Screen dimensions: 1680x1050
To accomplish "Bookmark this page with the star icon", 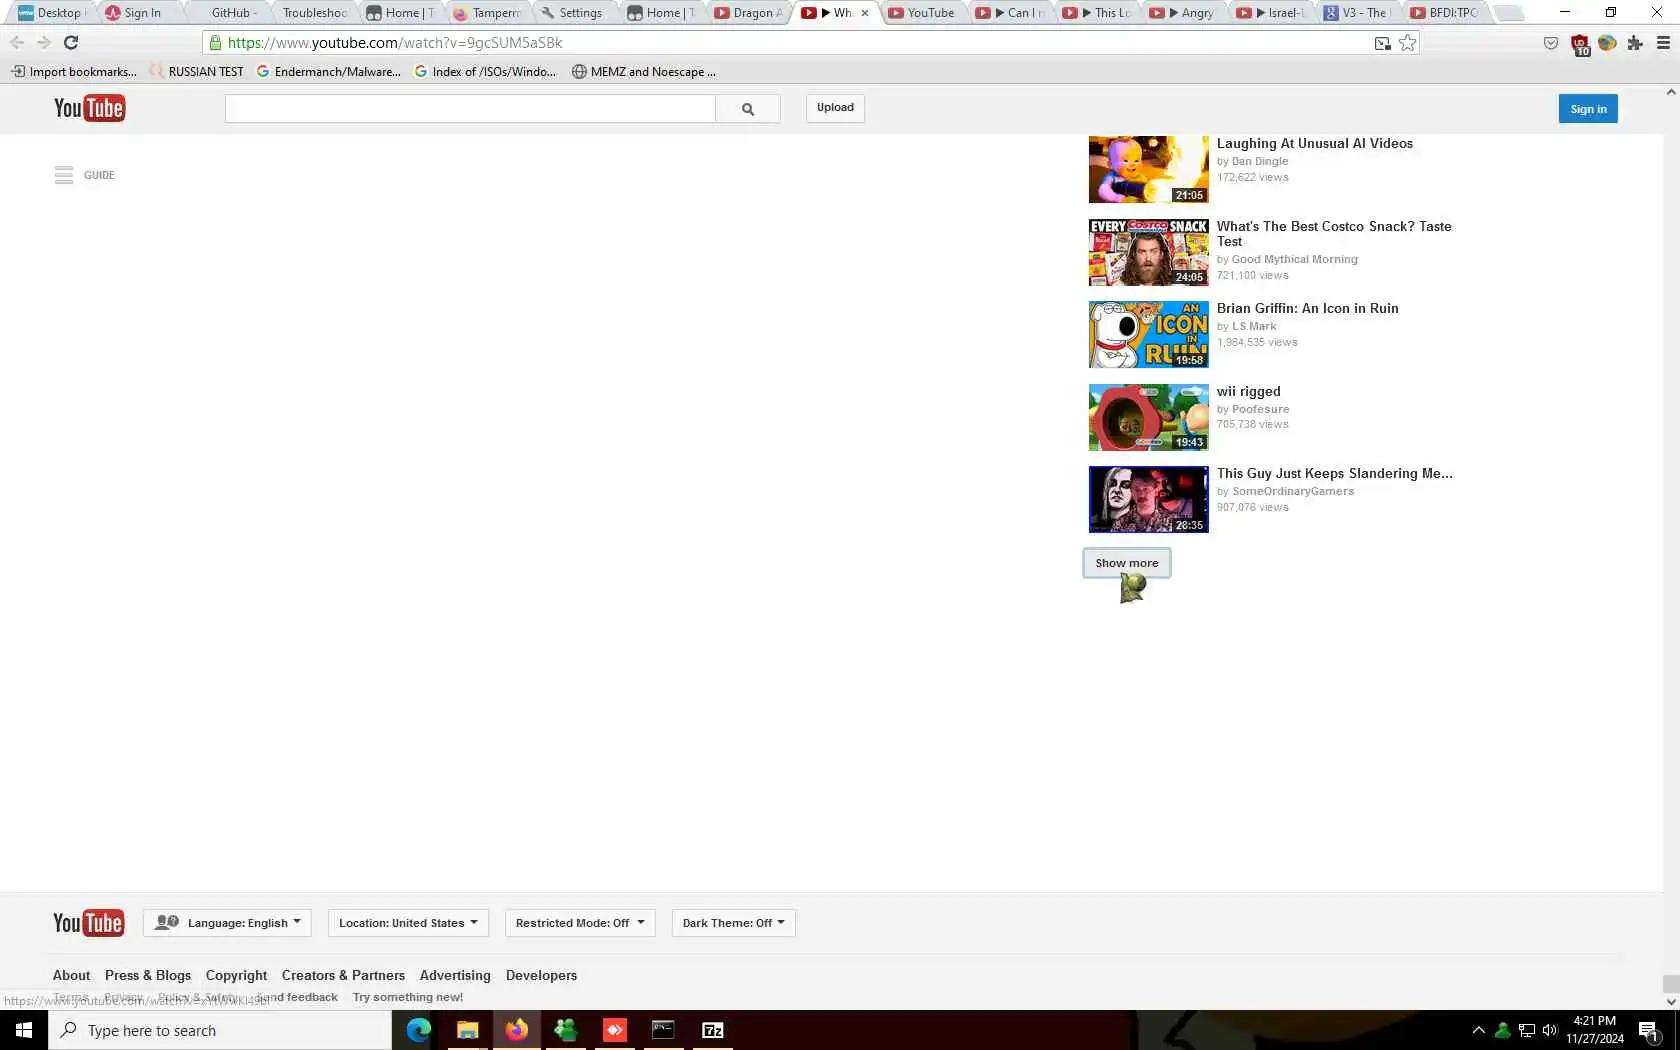I will point(1408,43).
